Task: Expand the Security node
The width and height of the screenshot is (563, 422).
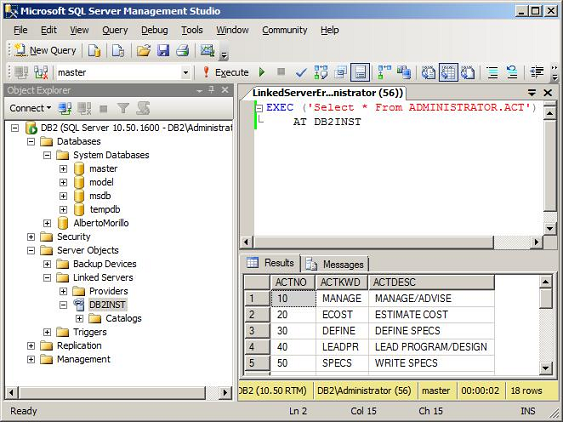Action: tap(31, 237)
